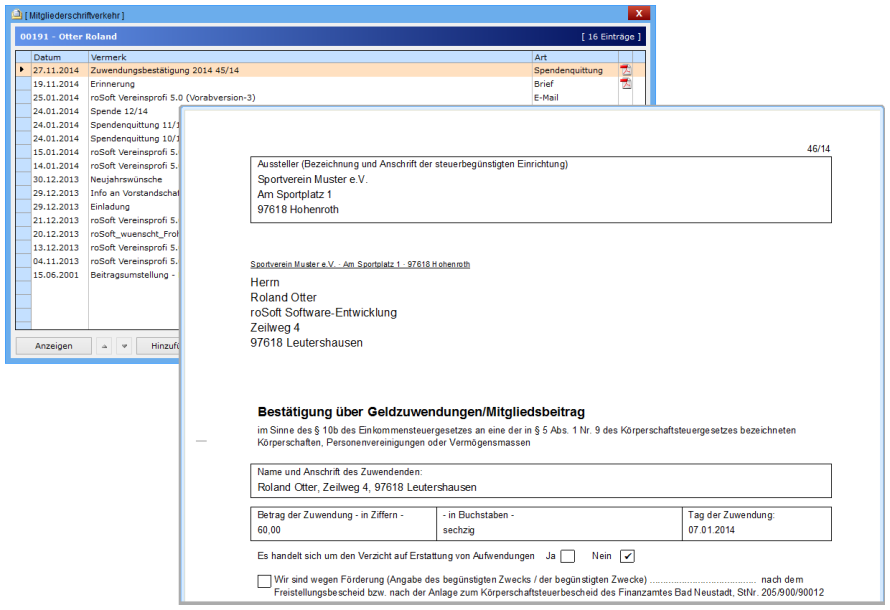The width and height of the screenshot is (890, 610).
Task: Tick the 'Ja' checkbox for Verzicht
Action: [x=567, y=556]
